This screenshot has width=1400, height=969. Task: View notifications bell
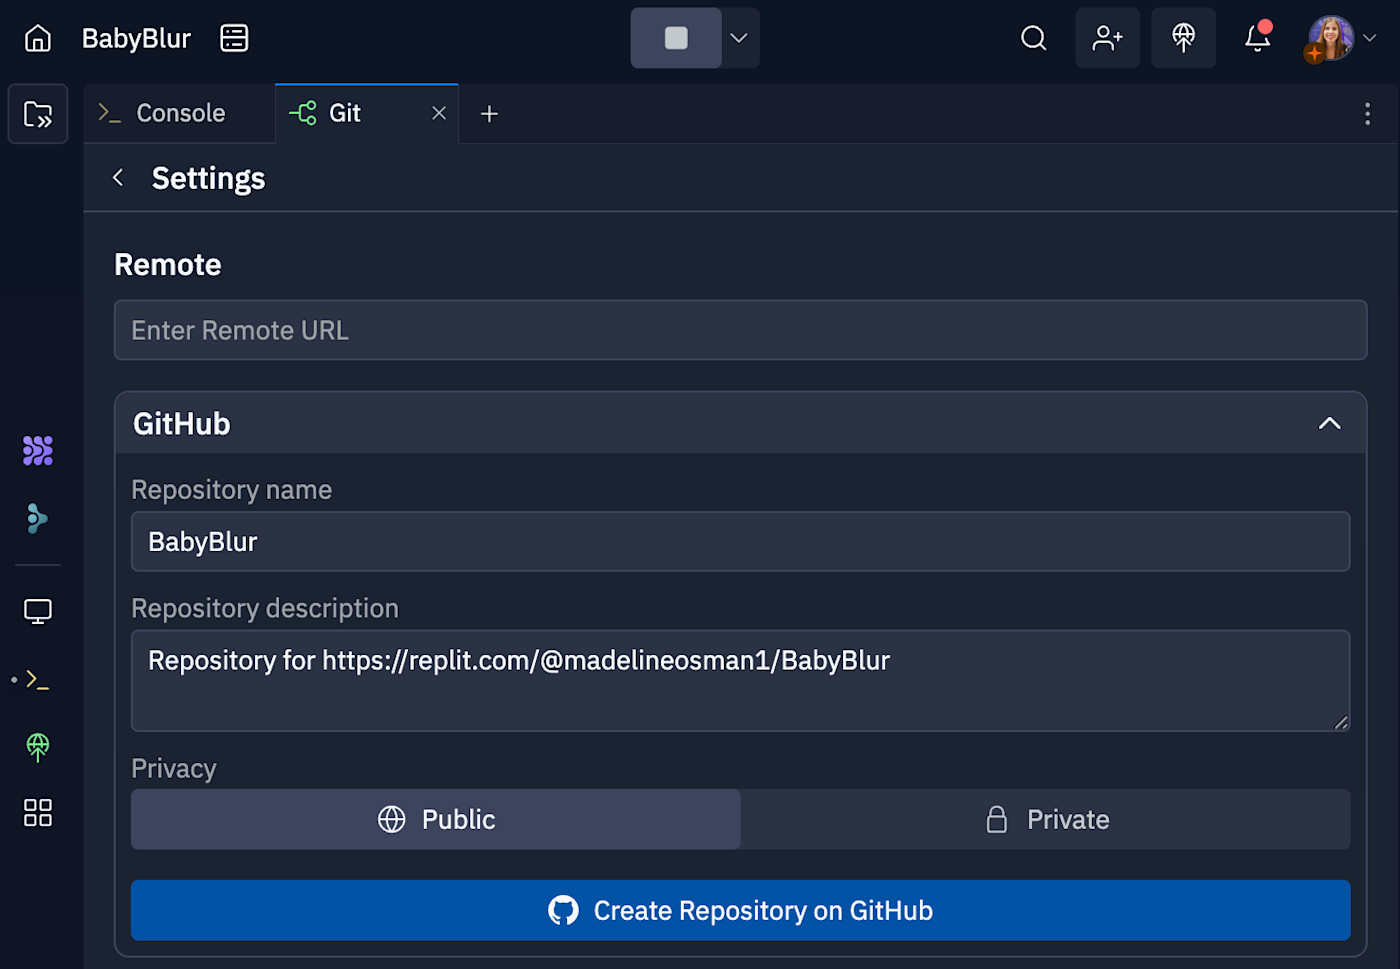point(1257,38)
